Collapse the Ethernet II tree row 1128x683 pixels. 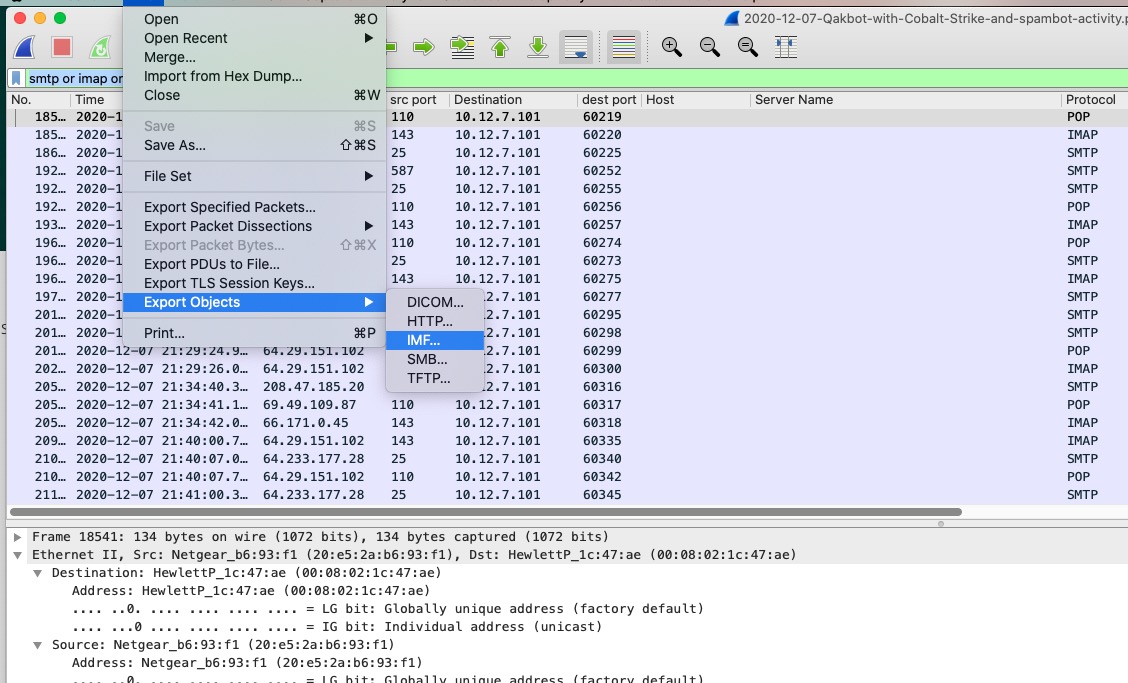(x=17, y=555)
